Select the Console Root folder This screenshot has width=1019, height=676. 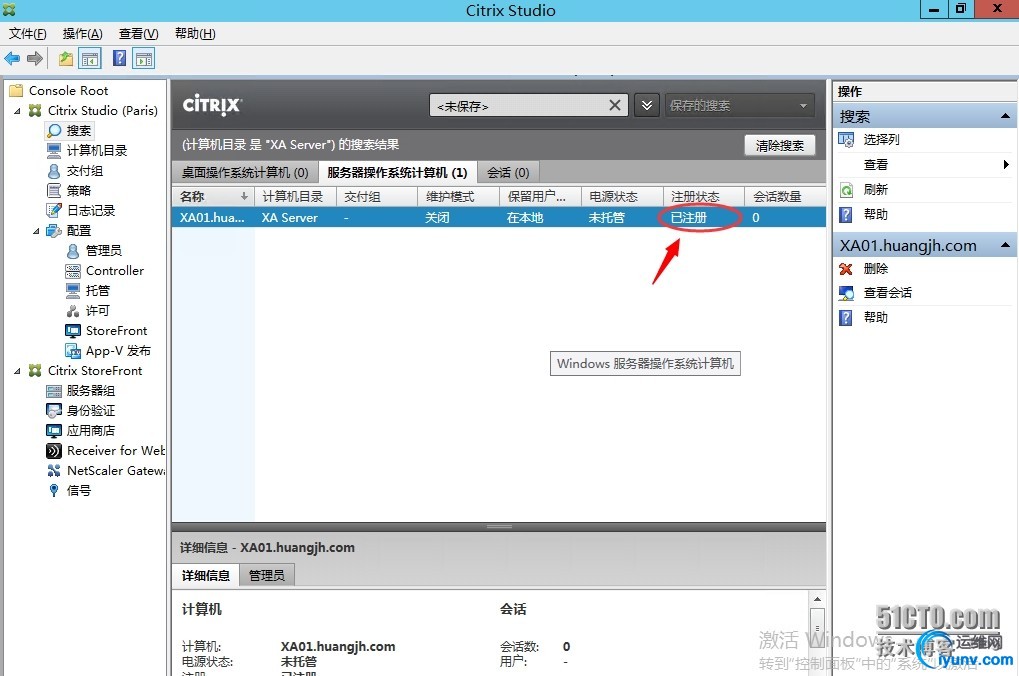tap(59, 90)
